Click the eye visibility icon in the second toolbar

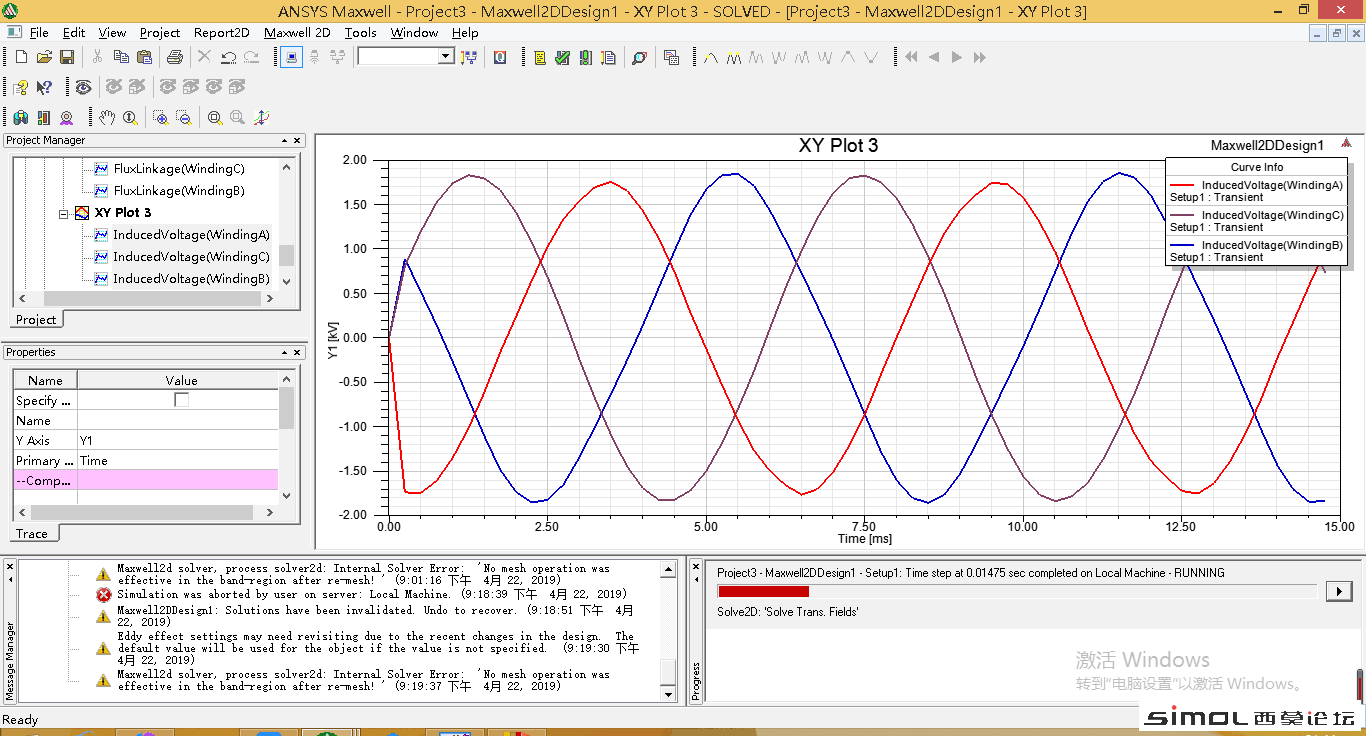click(83, 87)
